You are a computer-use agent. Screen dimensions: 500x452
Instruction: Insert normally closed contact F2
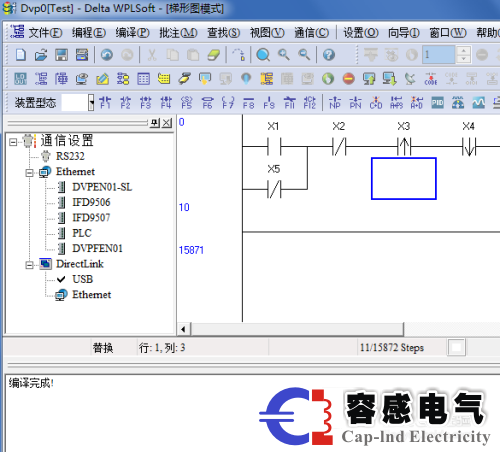[125, 103]
